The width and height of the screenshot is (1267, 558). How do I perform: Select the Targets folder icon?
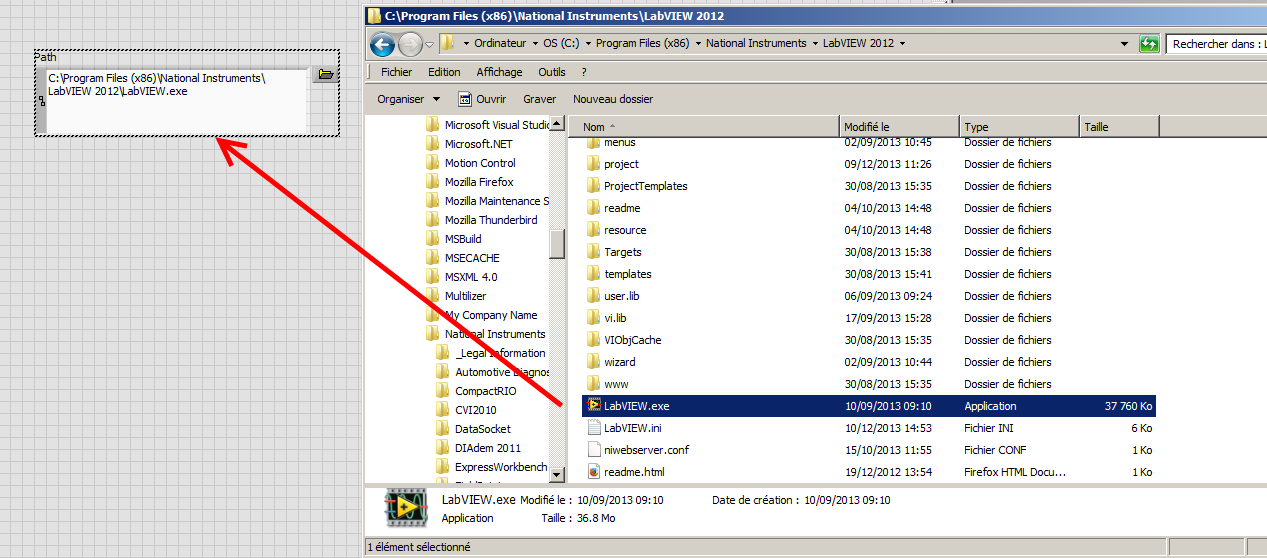click(593, 252)
